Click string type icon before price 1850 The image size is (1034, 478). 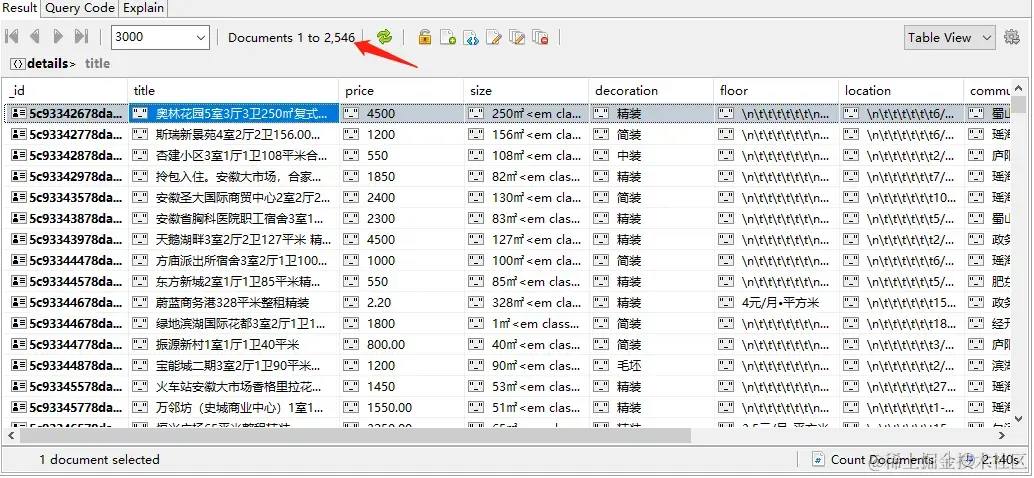coord(351,177)
